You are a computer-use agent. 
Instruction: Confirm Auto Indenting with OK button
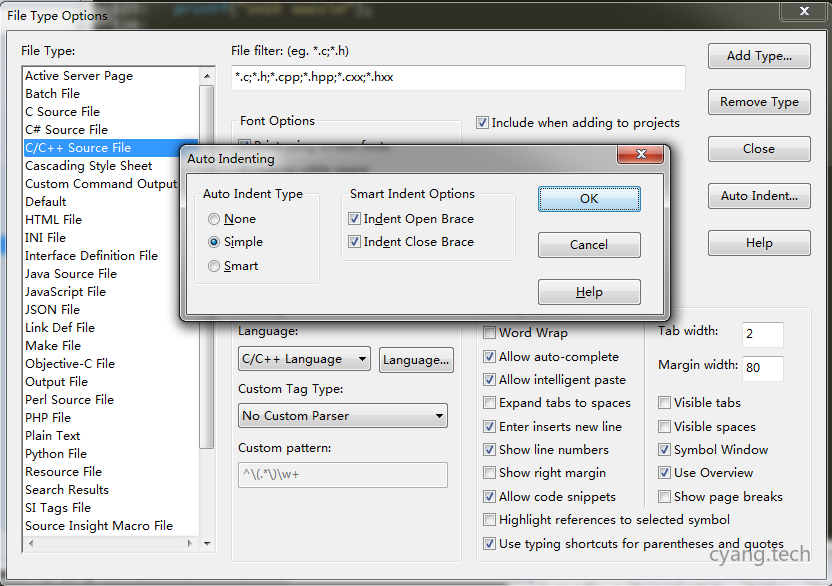click(x=589, y=199)
